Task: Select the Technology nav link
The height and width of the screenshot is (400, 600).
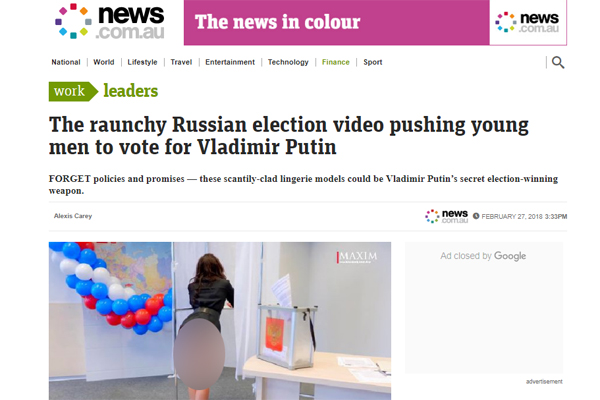Action: coord(288,62)
